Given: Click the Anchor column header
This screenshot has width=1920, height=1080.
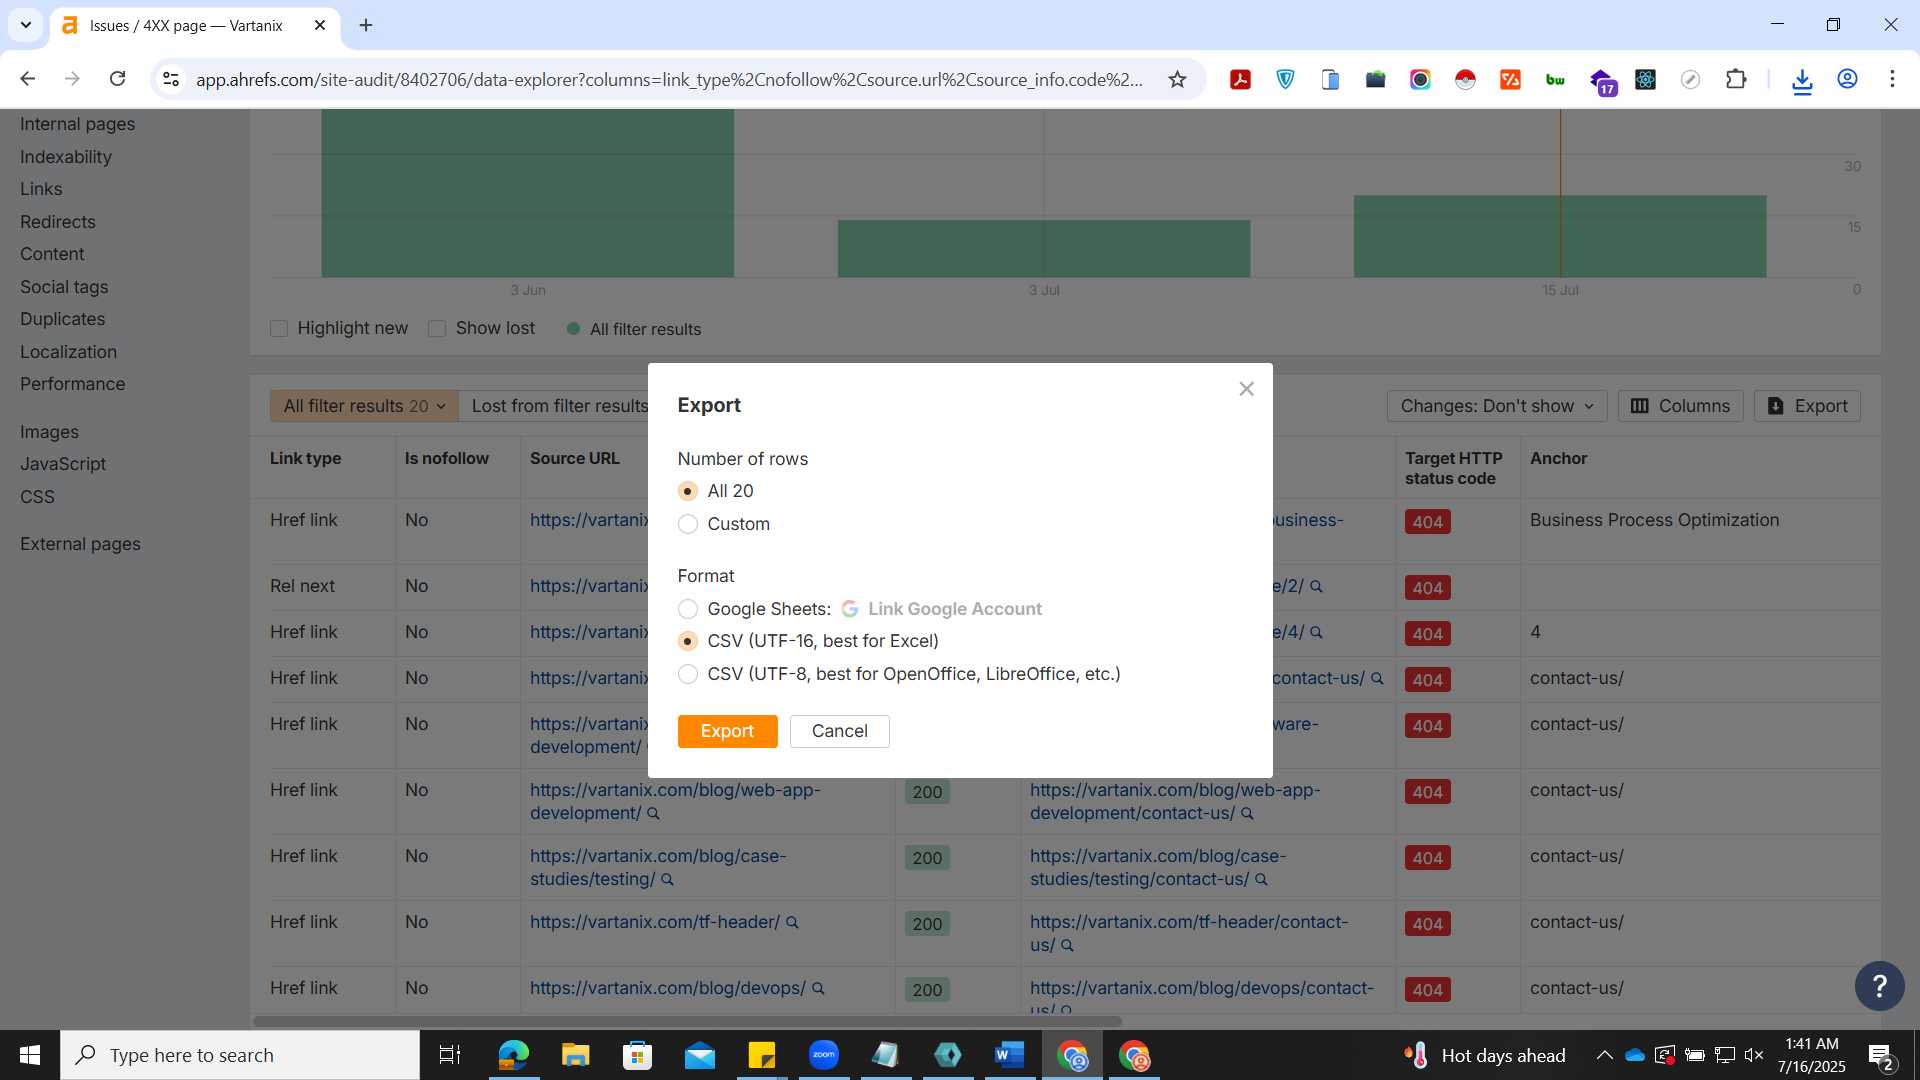Looking at the screenshot, I should pos(1558,458).
